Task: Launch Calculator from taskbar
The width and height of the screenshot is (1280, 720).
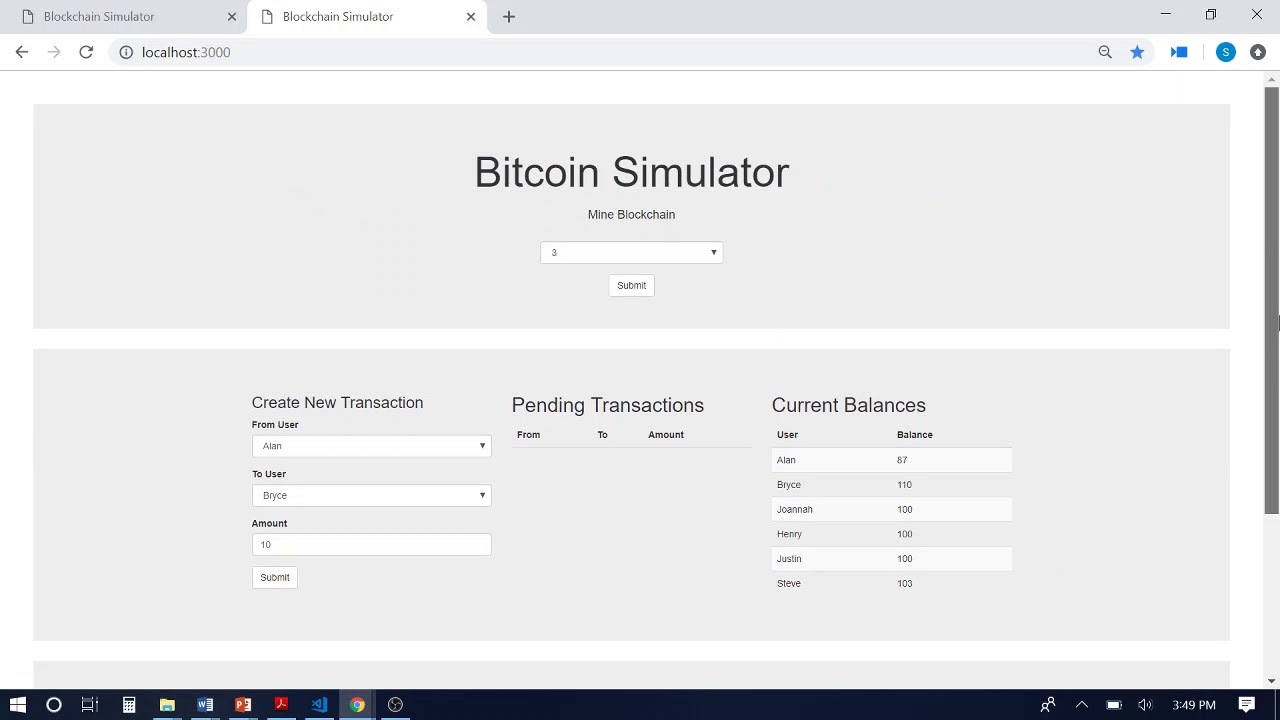Action: [129, 705]
